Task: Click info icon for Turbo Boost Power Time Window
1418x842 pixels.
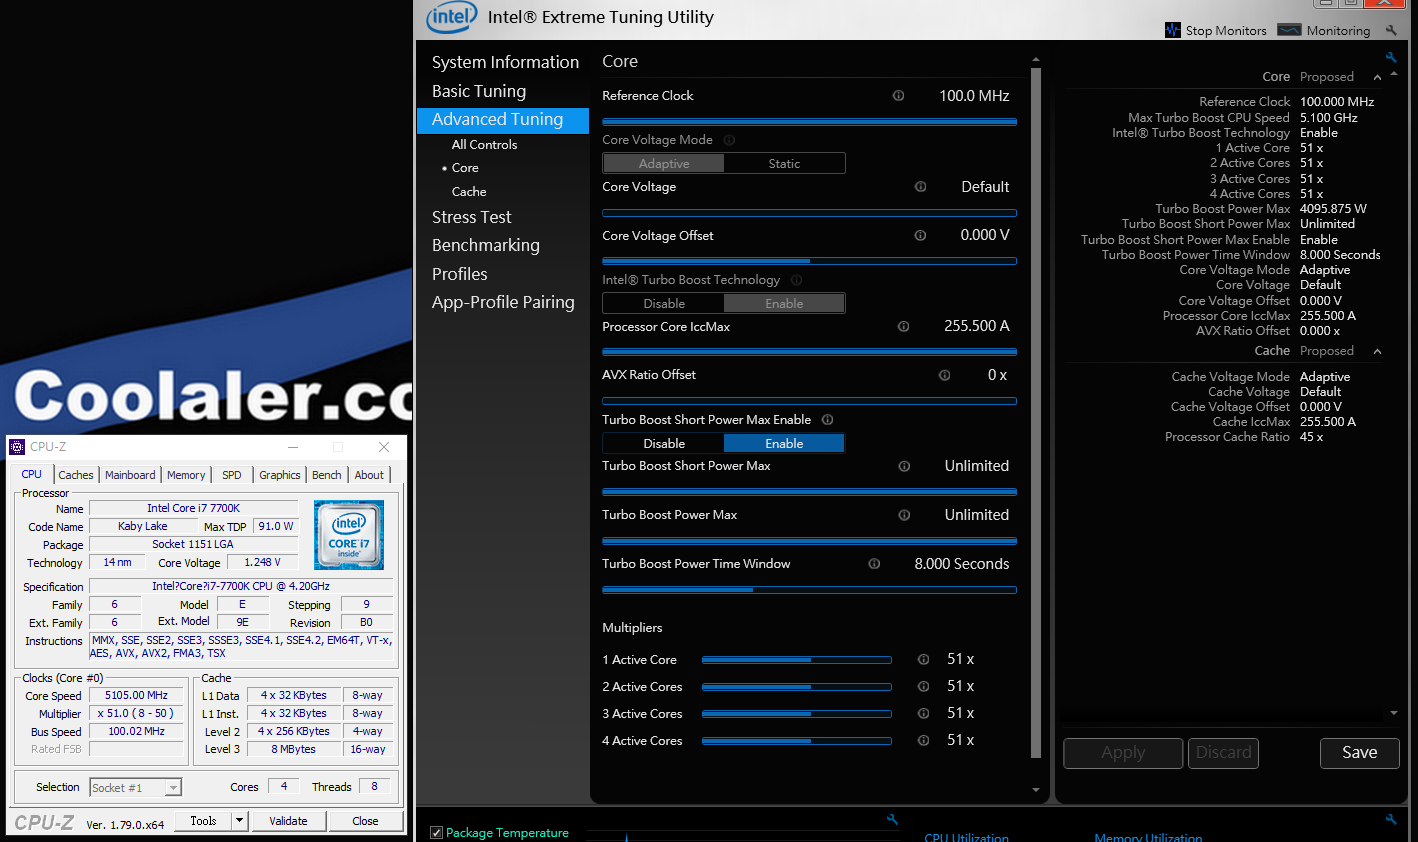Action: (874, 564)
